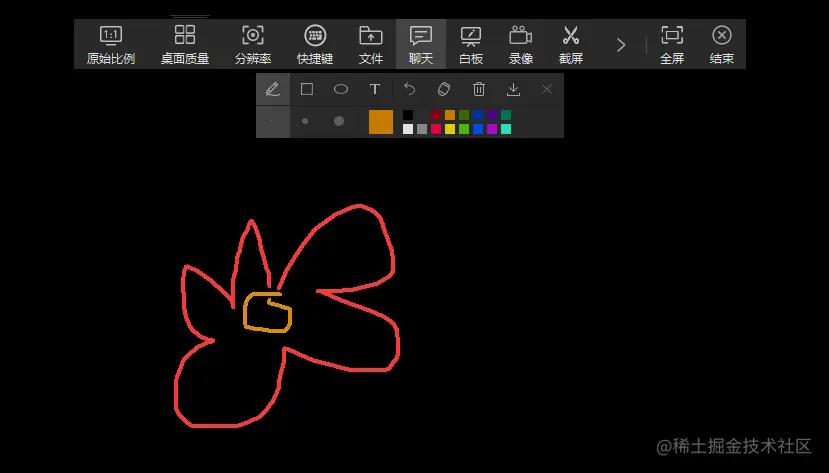
Task: Pick the dark green color swatch
Action: pyautogui.click(x=464, y=115)
